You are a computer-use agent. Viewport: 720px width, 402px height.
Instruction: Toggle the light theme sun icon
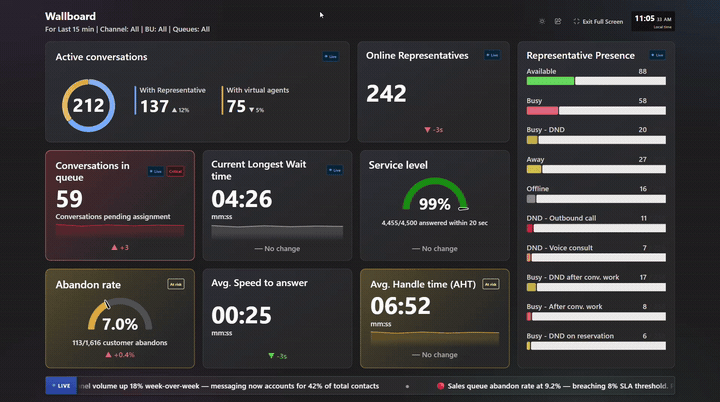tap(542, 21)
